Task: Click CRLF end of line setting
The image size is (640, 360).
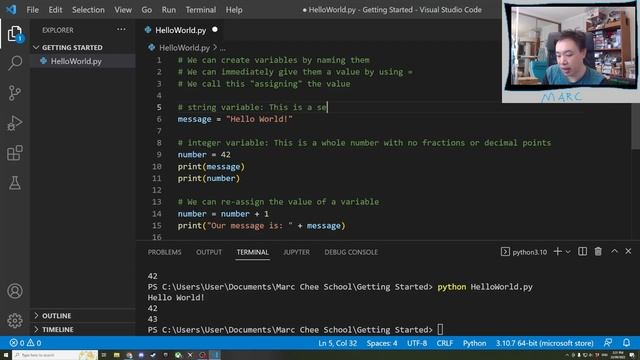Action: [444, 343]
